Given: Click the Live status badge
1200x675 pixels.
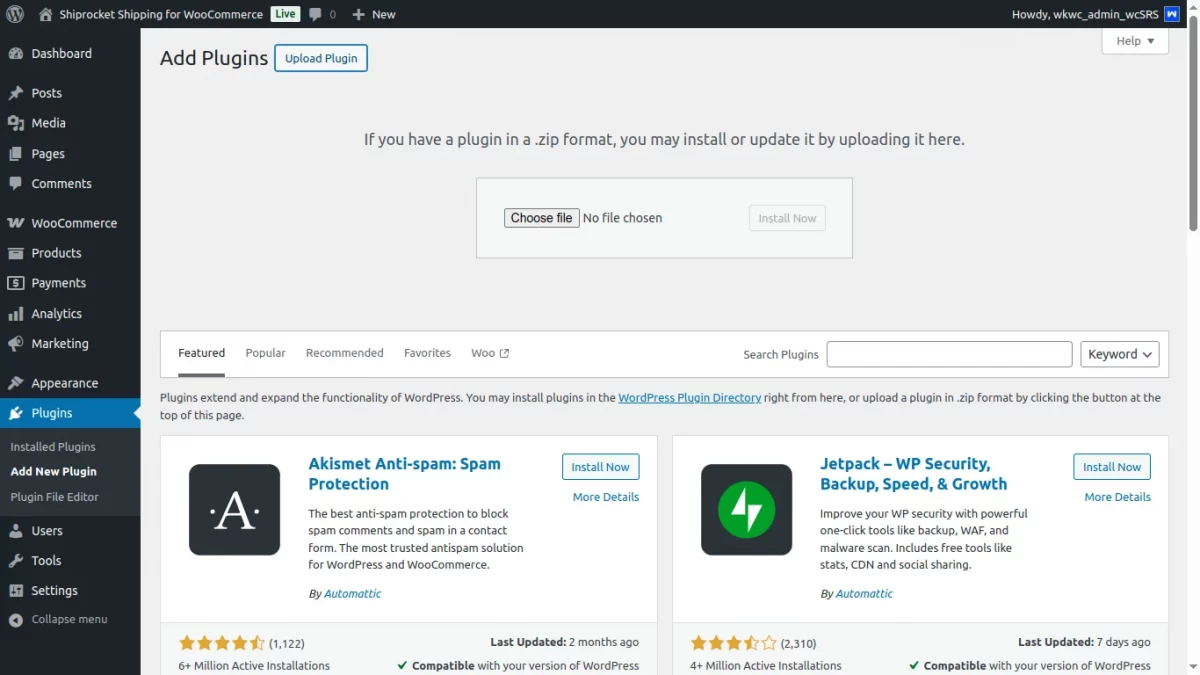Looking at the screenshot, I should (x=286, y=14).
